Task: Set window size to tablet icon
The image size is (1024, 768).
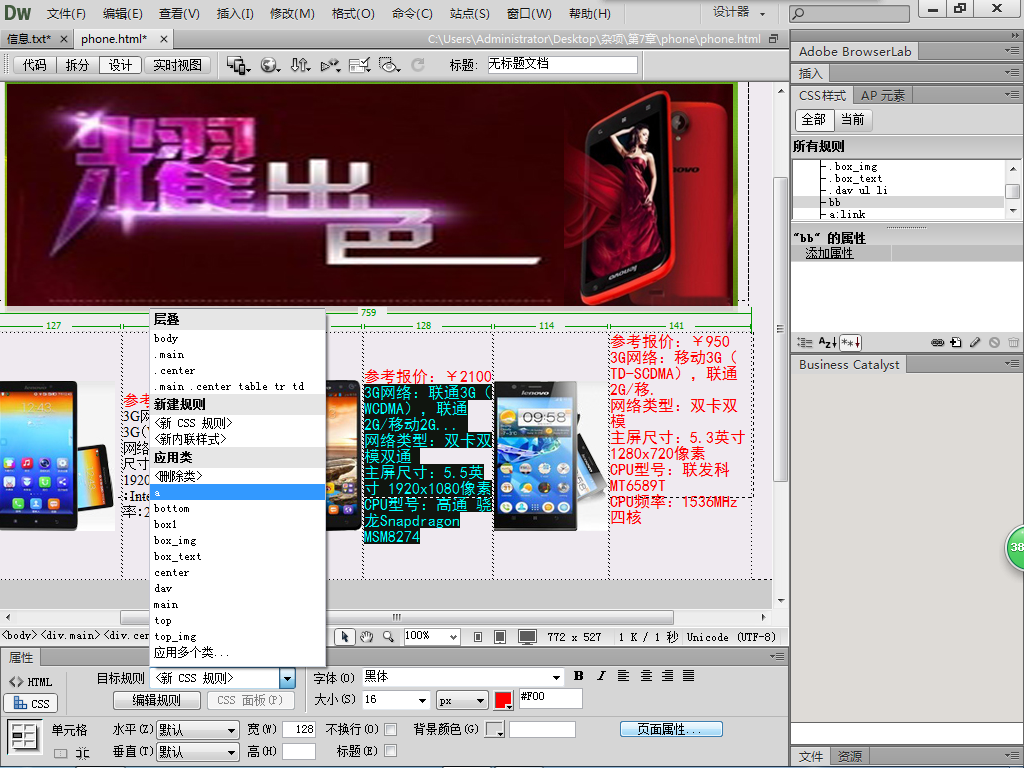Action: 500,637
